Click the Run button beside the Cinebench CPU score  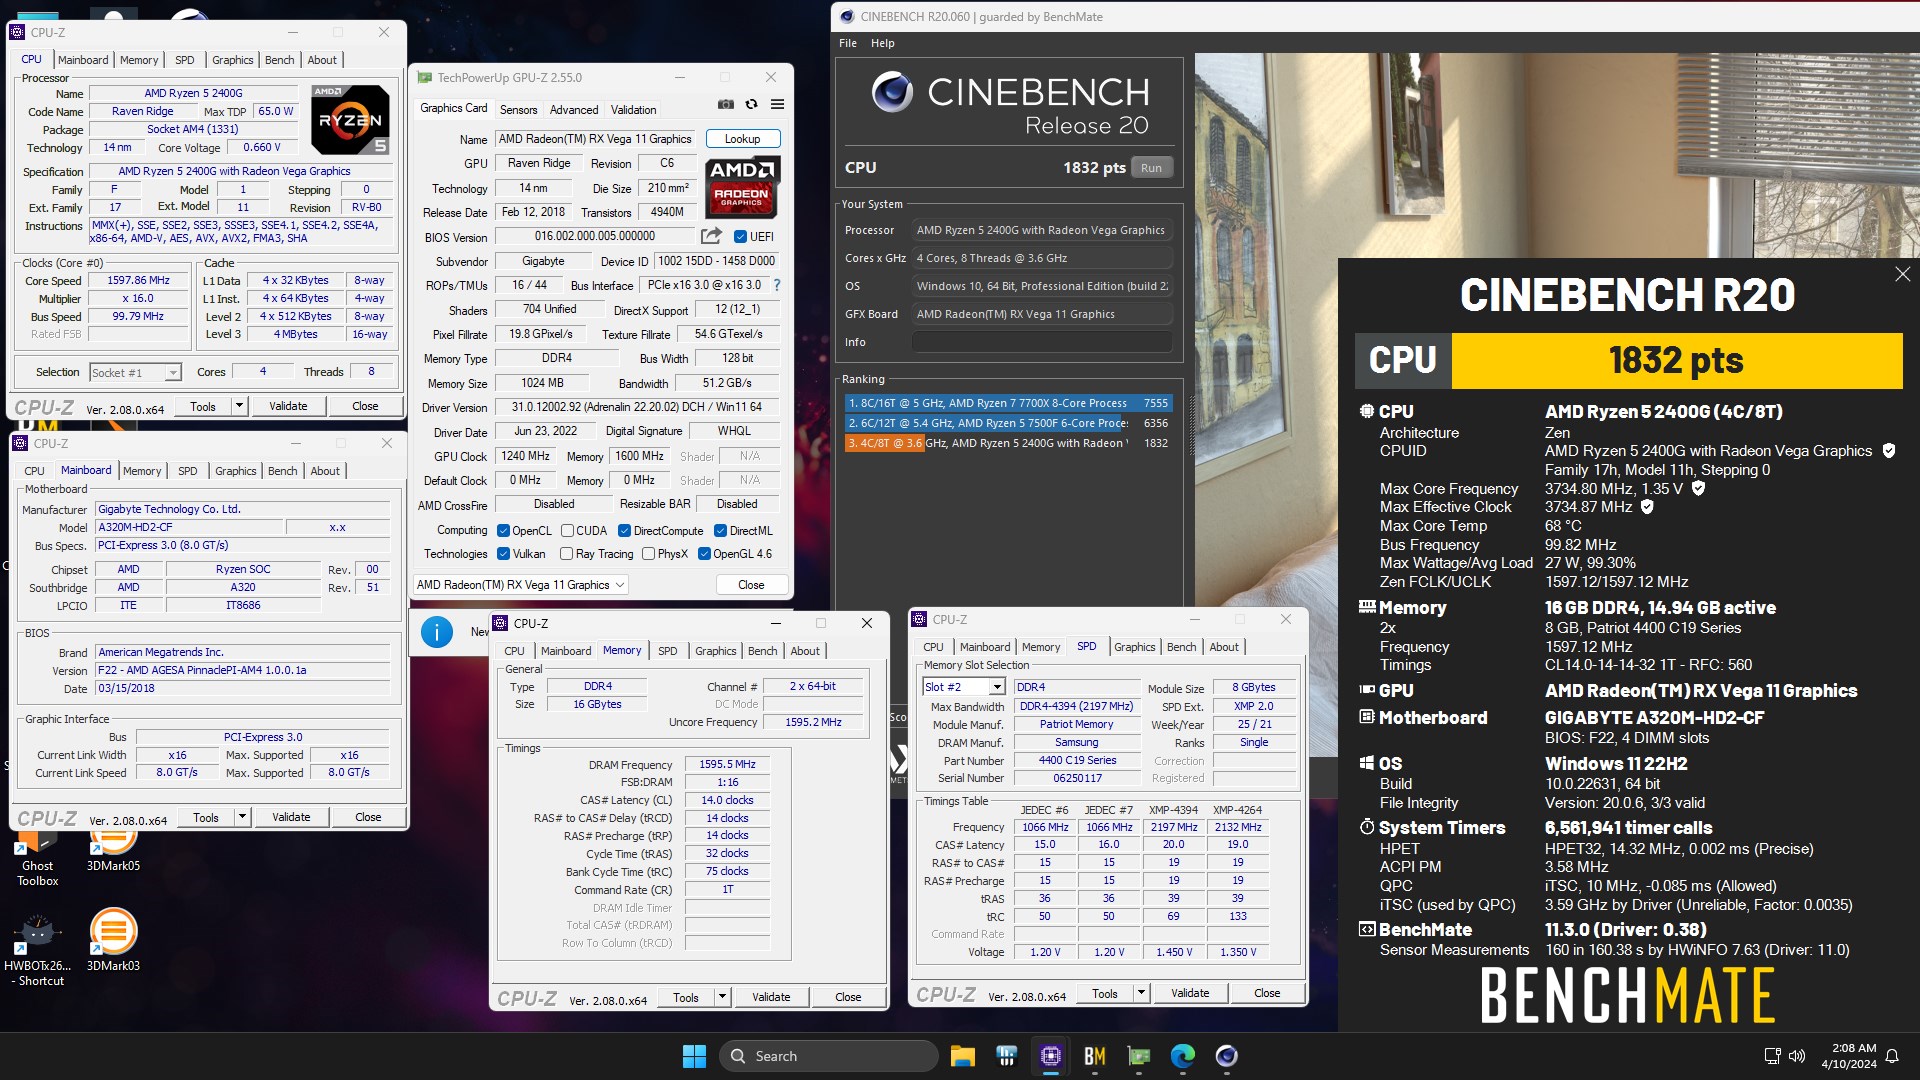[x=1151, y=168]
